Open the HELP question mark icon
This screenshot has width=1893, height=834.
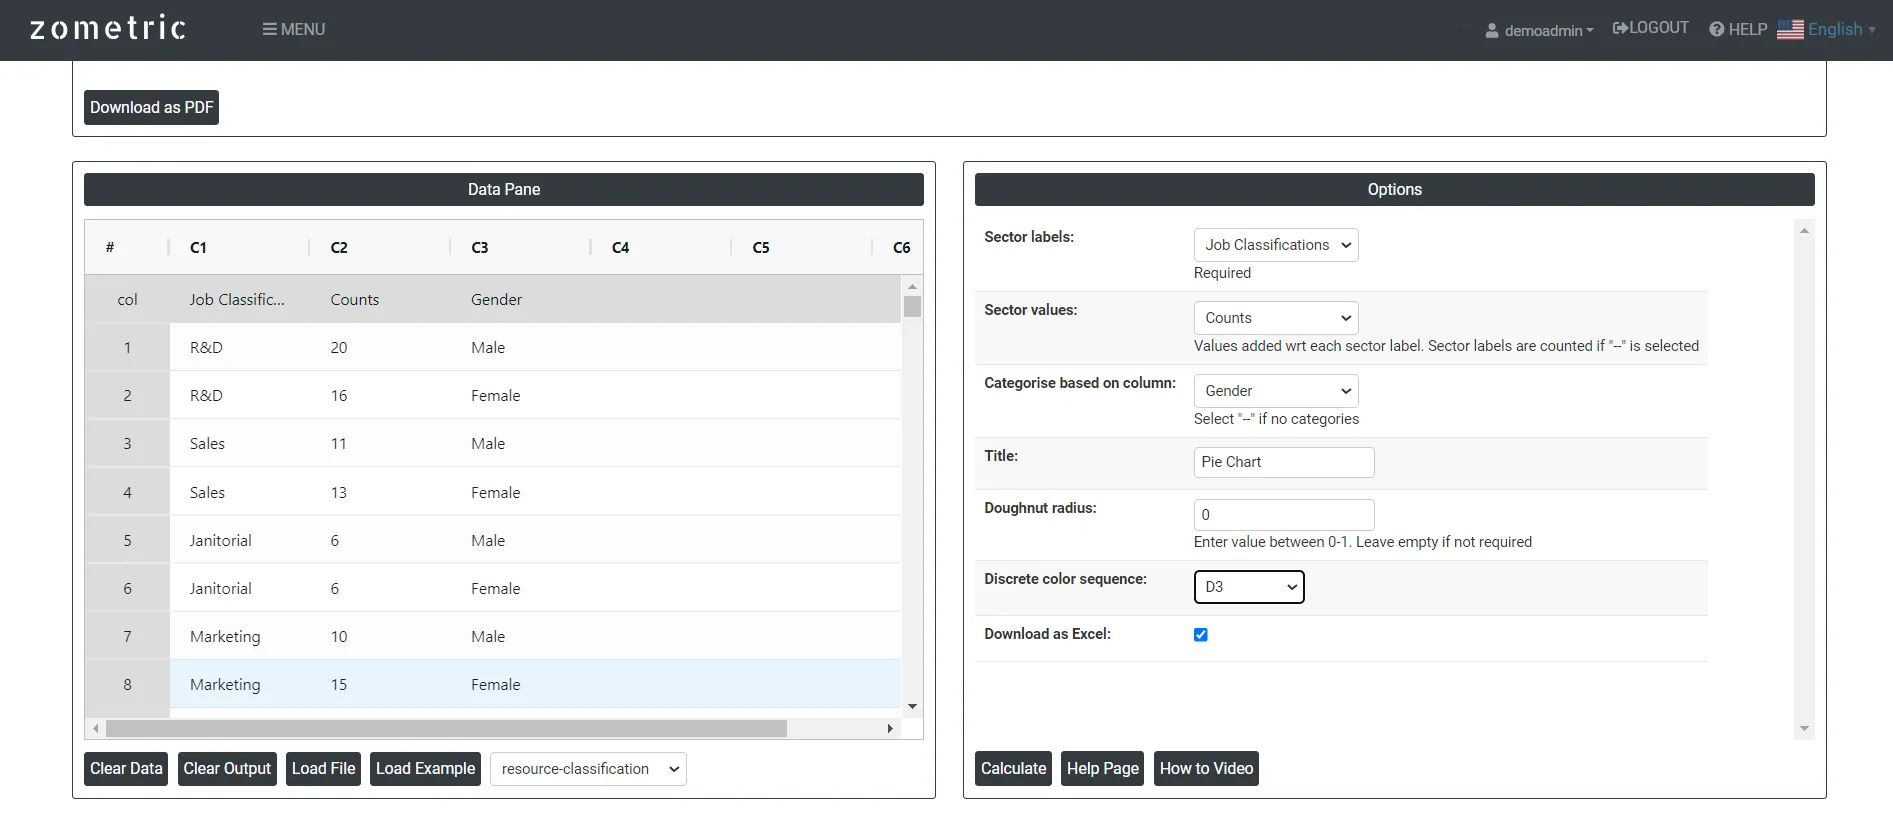pos(1717,29)
